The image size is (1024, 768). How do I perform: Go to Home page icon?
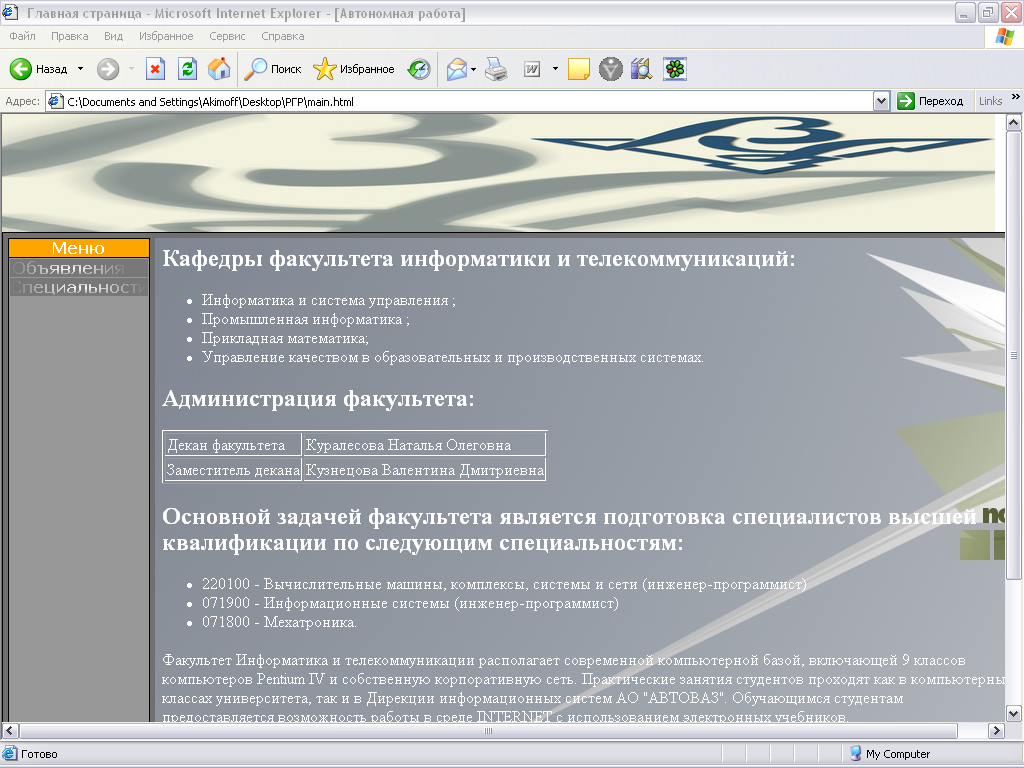[219, 69]
